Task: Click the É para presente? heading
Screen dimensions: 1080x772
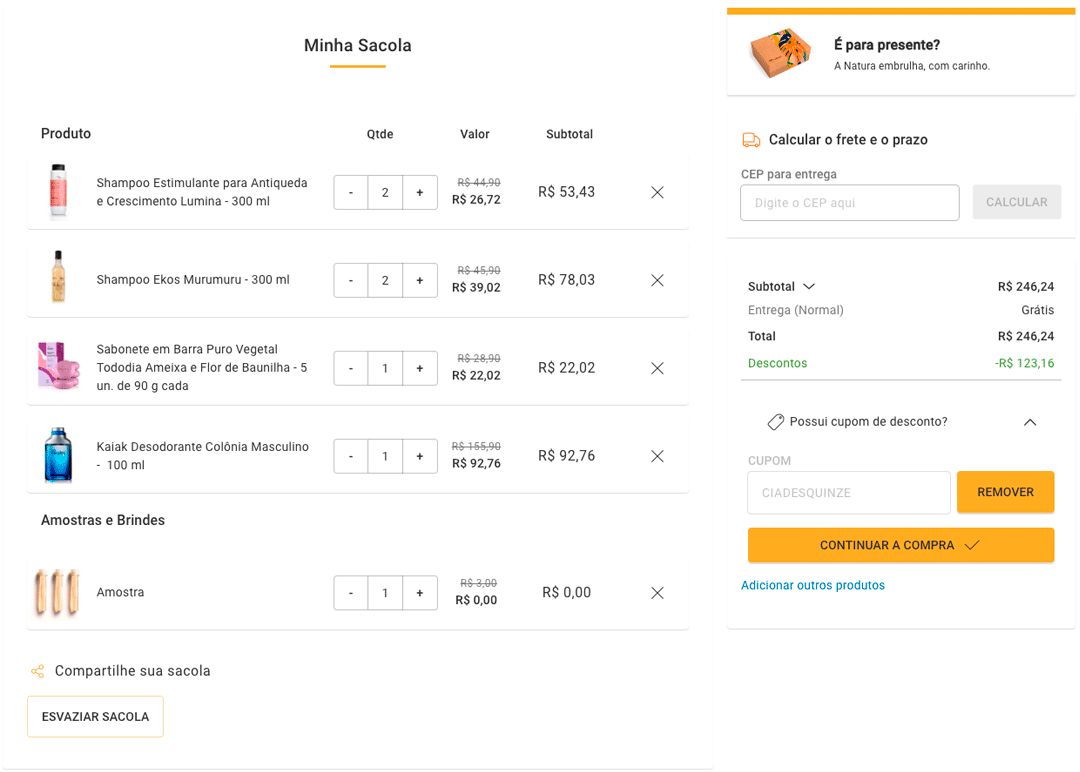Action: point(886,45)
